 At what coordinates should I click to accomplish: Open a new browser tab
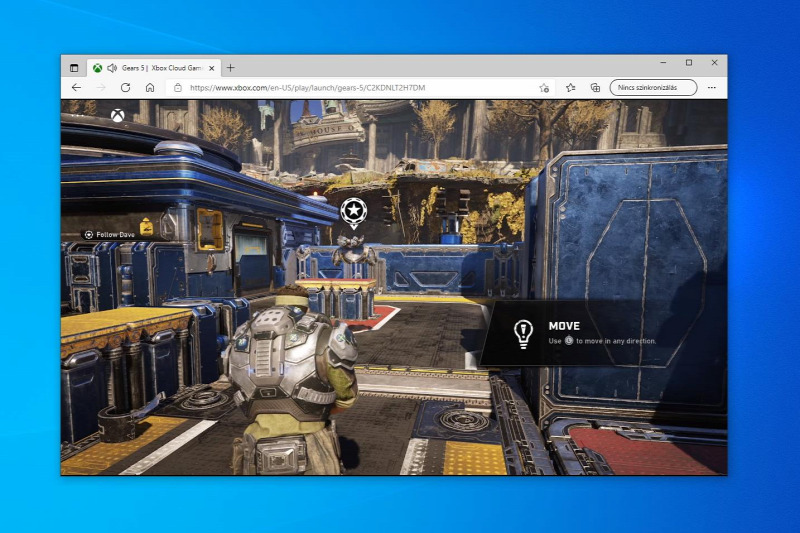pos(231,68)
